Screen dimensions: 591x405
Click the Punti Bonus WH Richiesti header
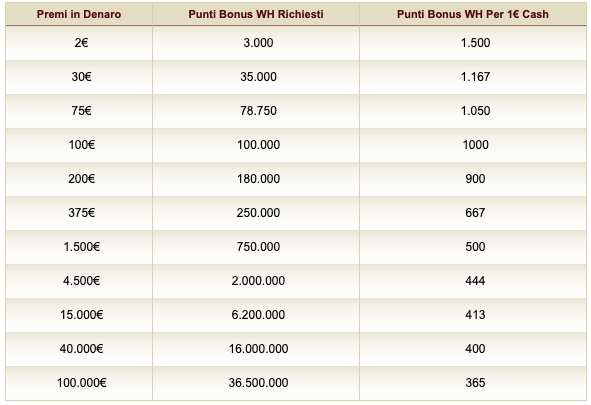[x=256, y=14]
